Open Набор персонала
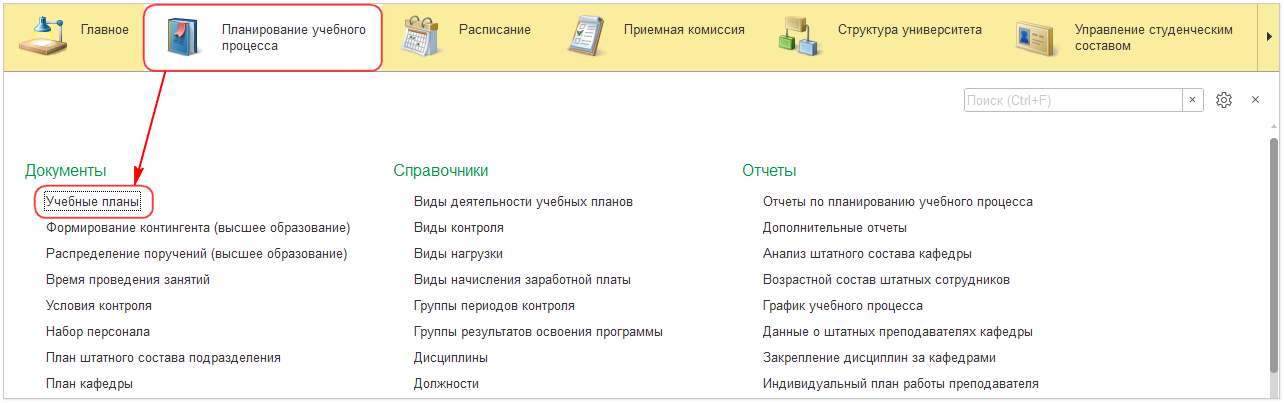This screenshot has height=403, width=1284. coord(98,332)
